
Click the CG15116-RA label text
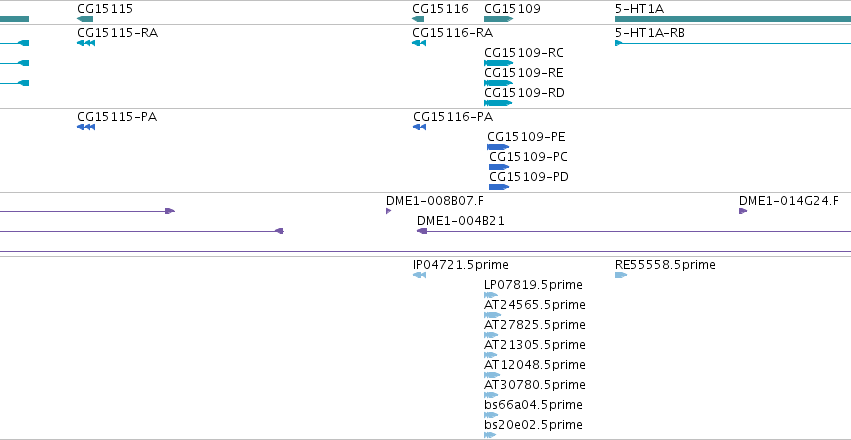453,33
